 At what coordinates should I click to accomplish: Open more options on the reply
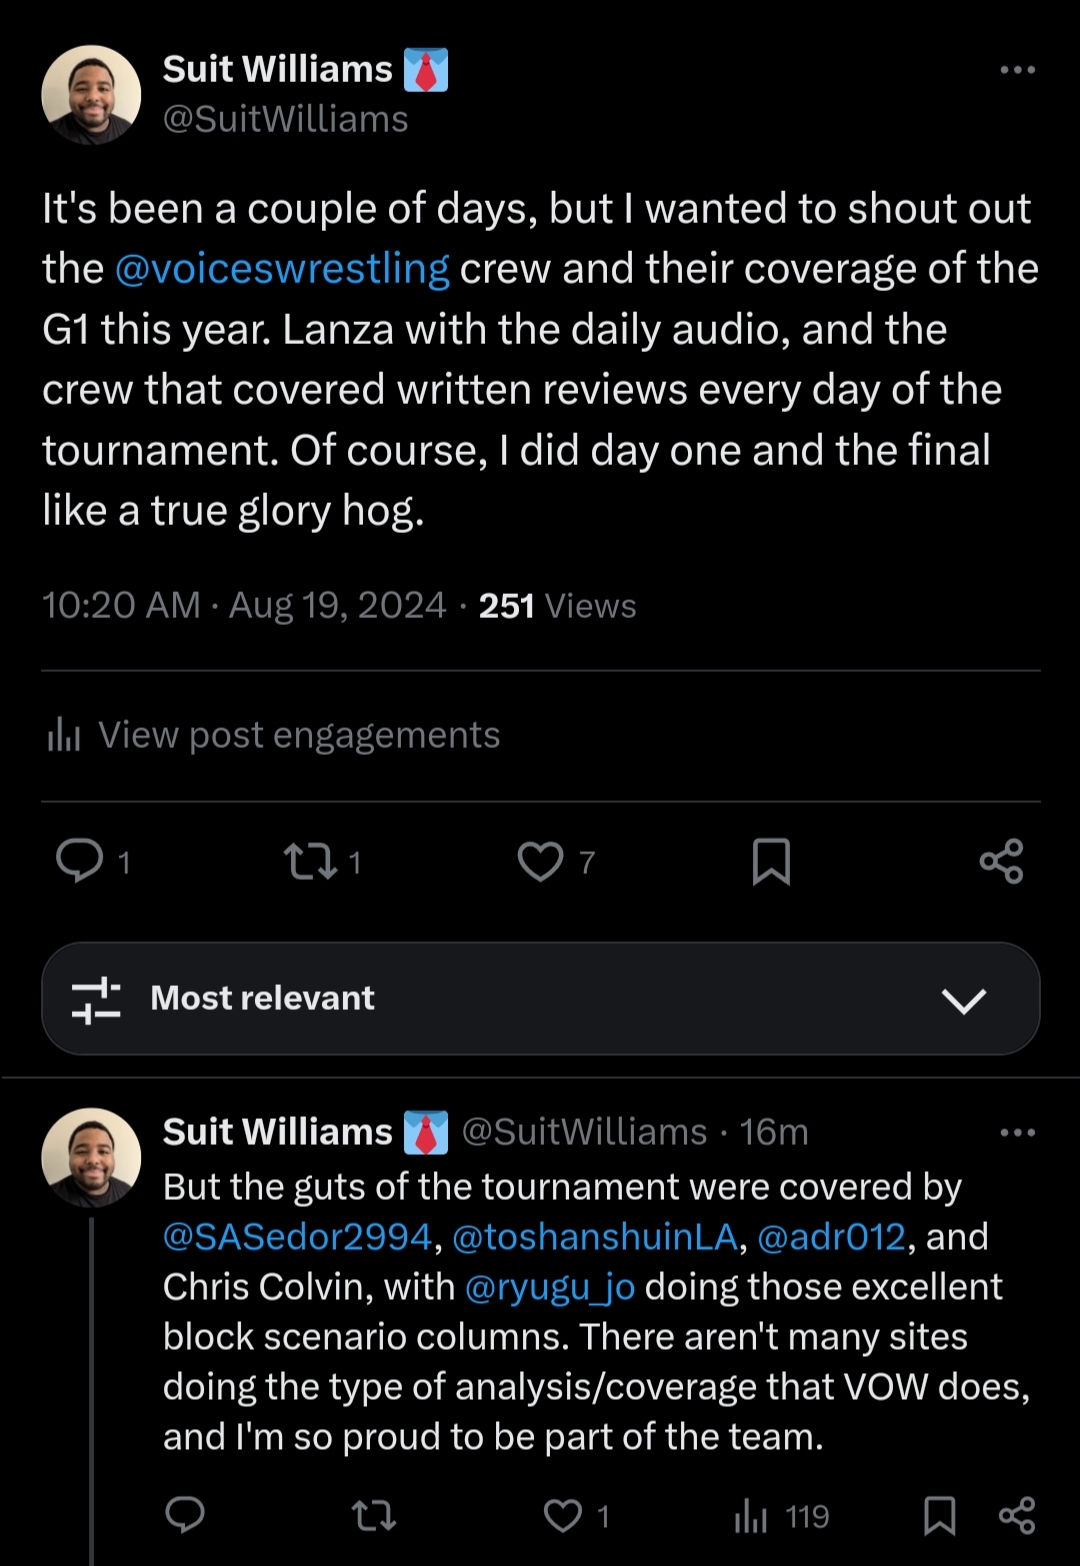pos(1017,1133)
